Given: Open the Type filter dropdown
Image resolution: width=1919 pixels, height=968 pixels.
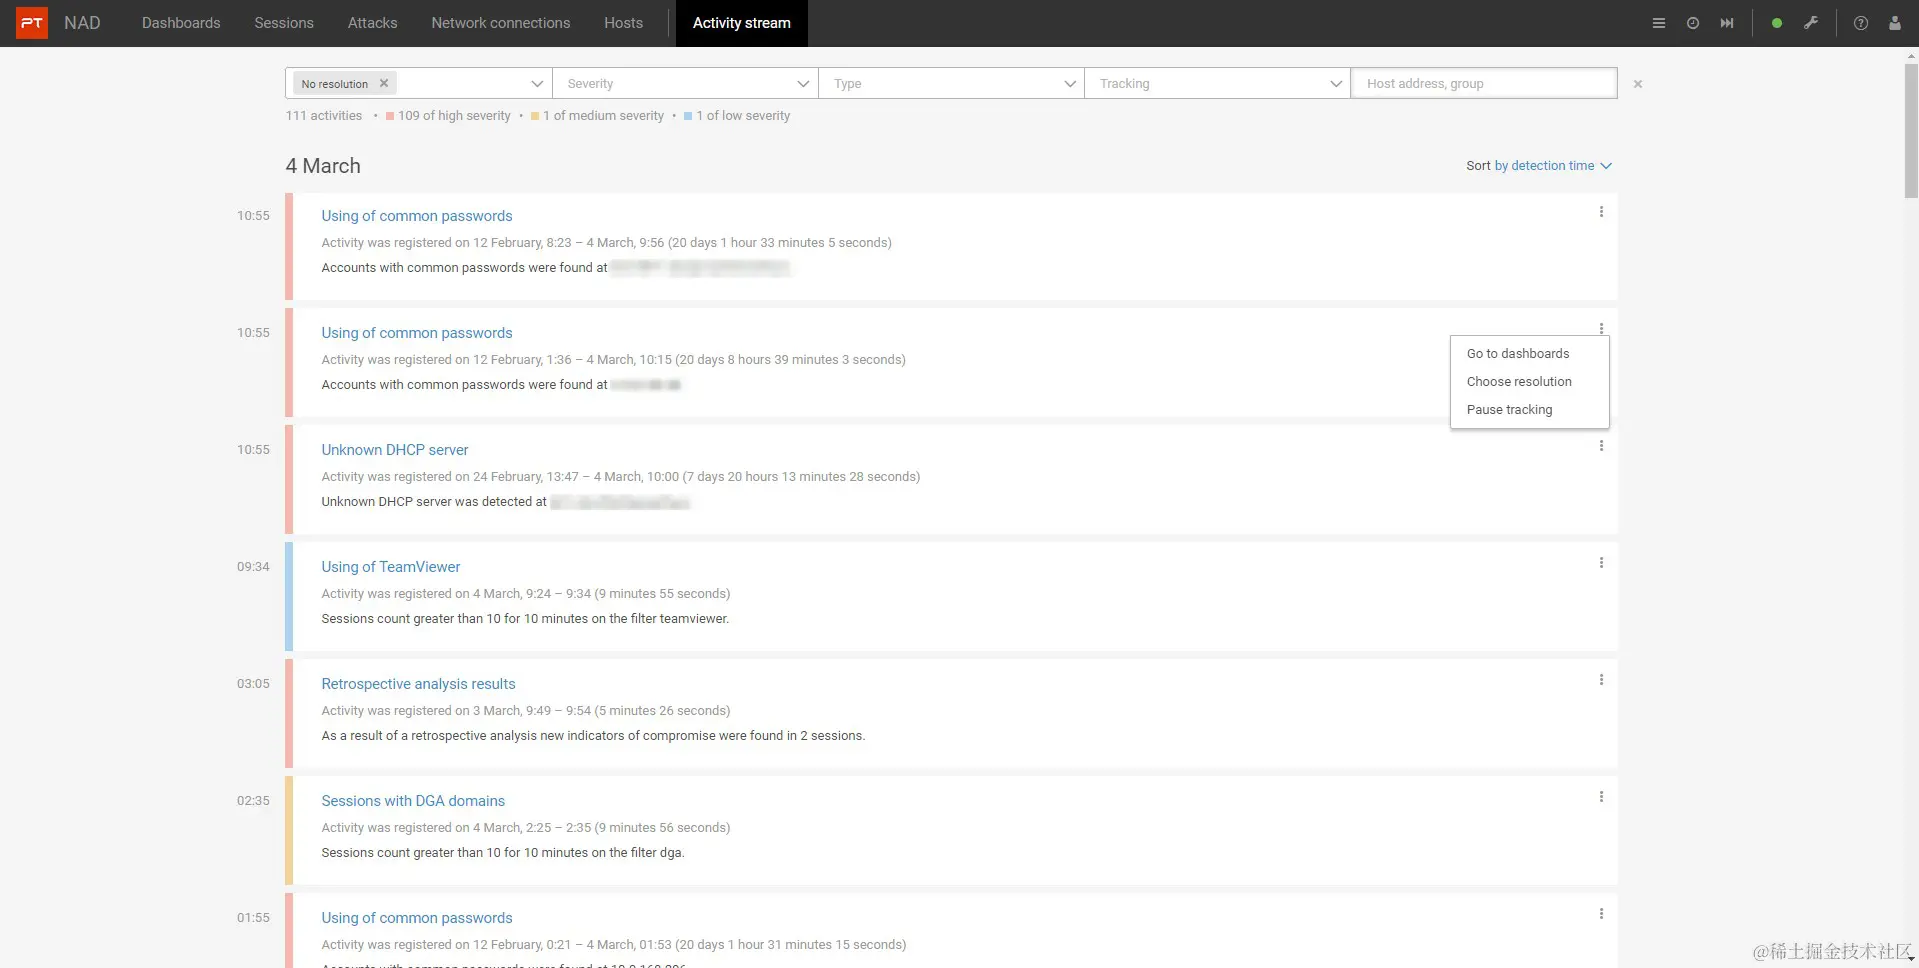Looking at the screenshot, I should click(x=951, y=83).
